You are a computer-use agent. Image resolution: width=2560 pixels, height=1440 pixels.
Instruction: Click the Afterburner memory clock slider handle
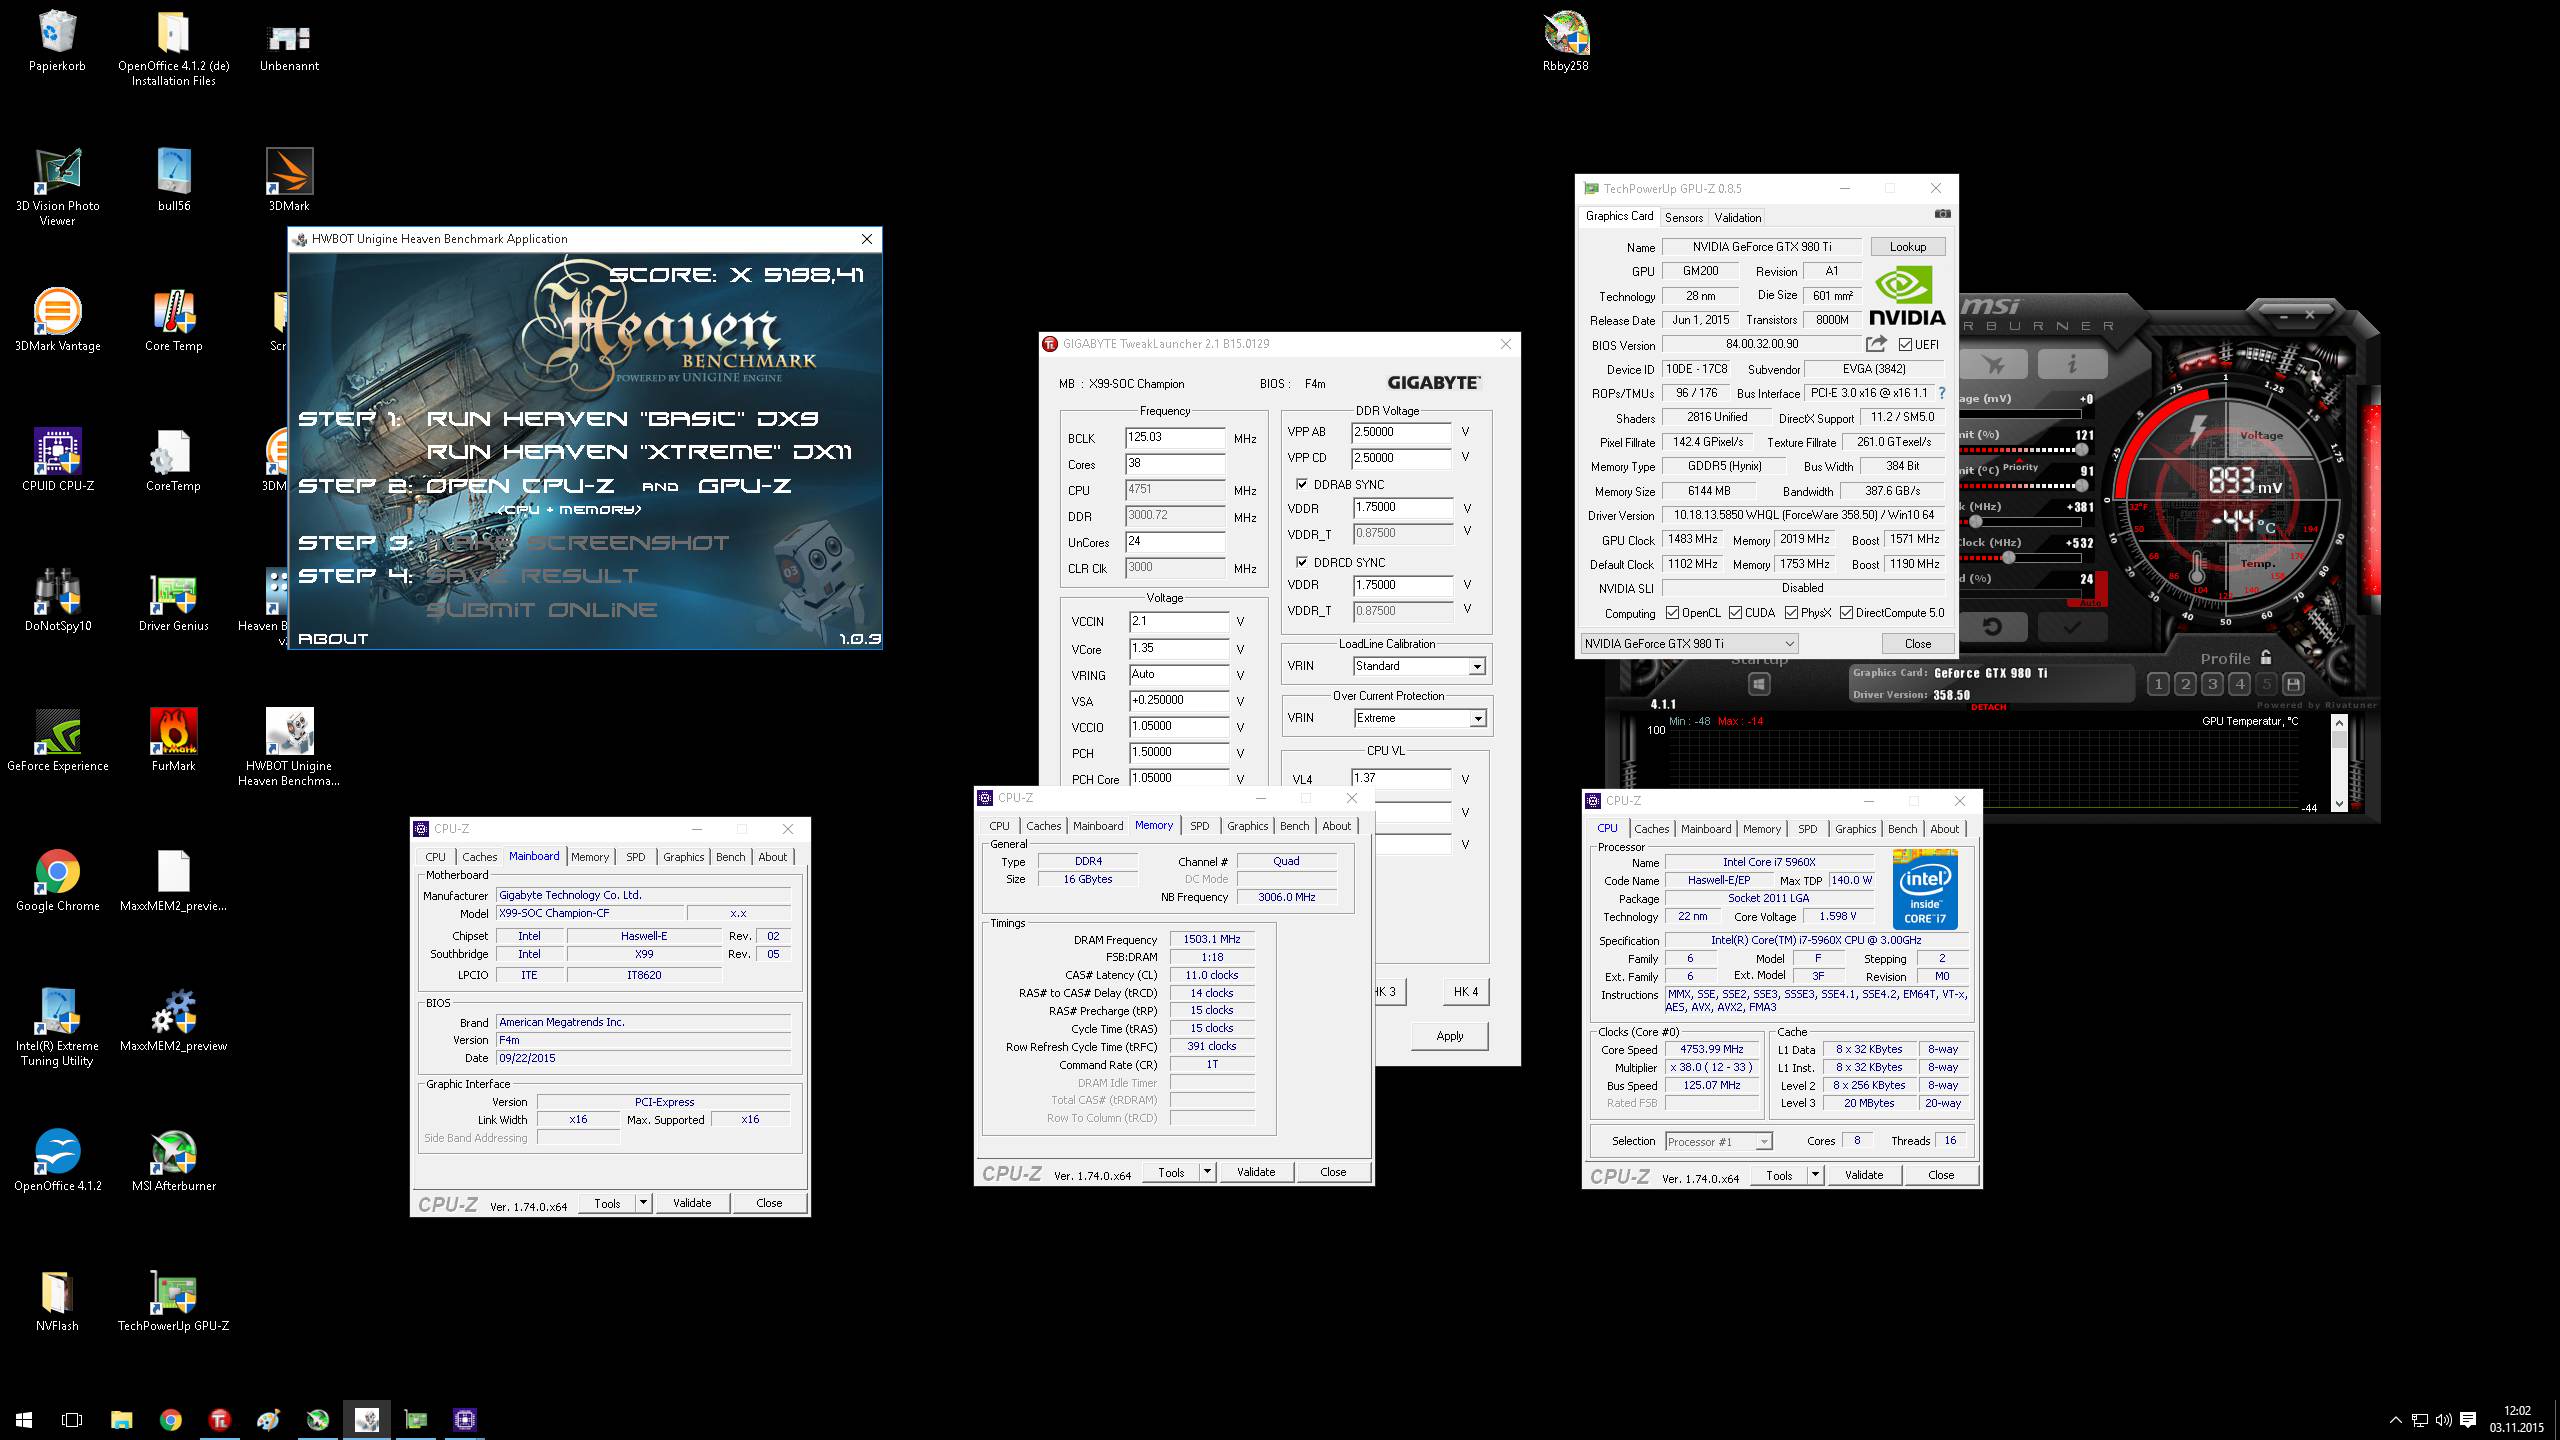(2009, 558)
